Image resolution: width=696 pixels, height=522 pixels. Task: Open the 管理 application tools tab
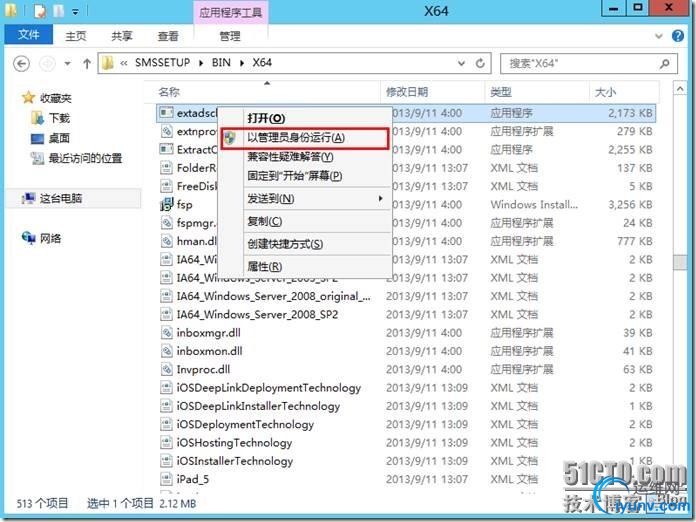[x=230, y=36]
